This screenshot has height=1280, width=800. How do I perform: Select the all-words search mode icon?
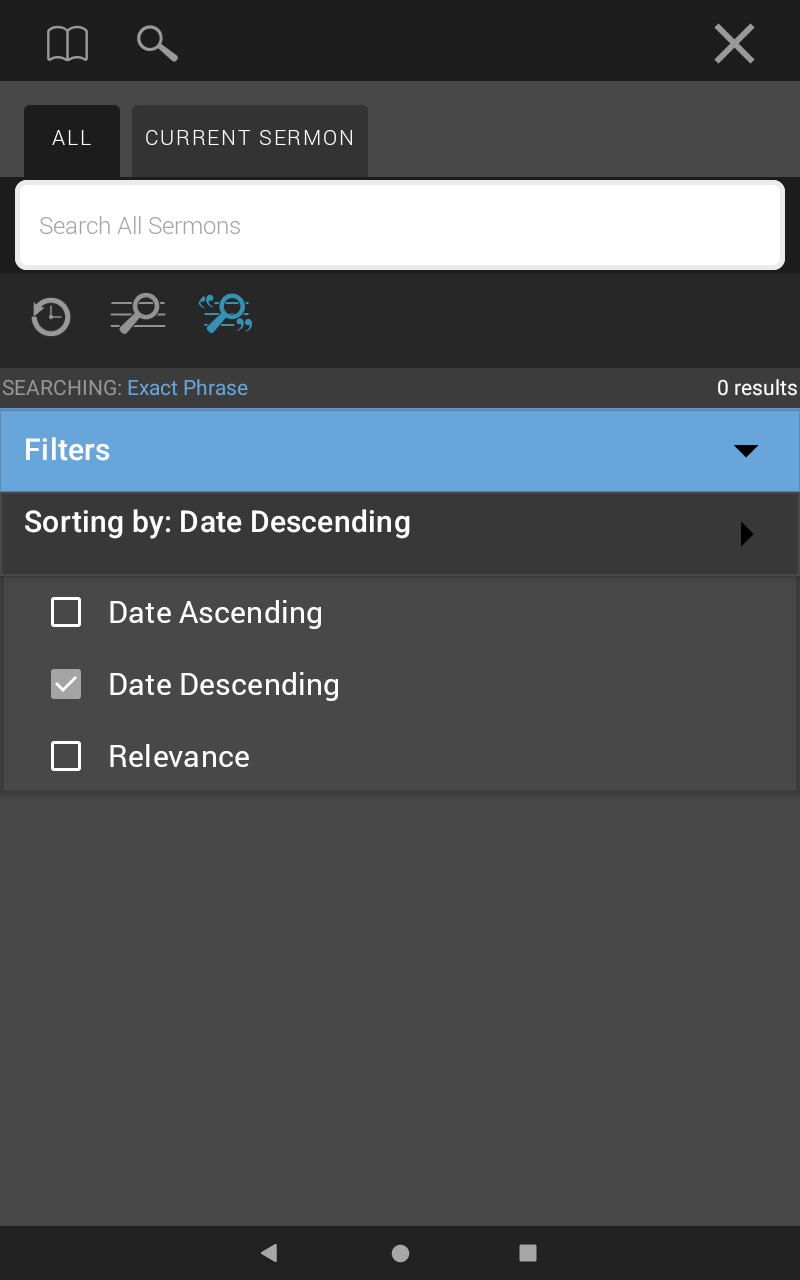138,313
